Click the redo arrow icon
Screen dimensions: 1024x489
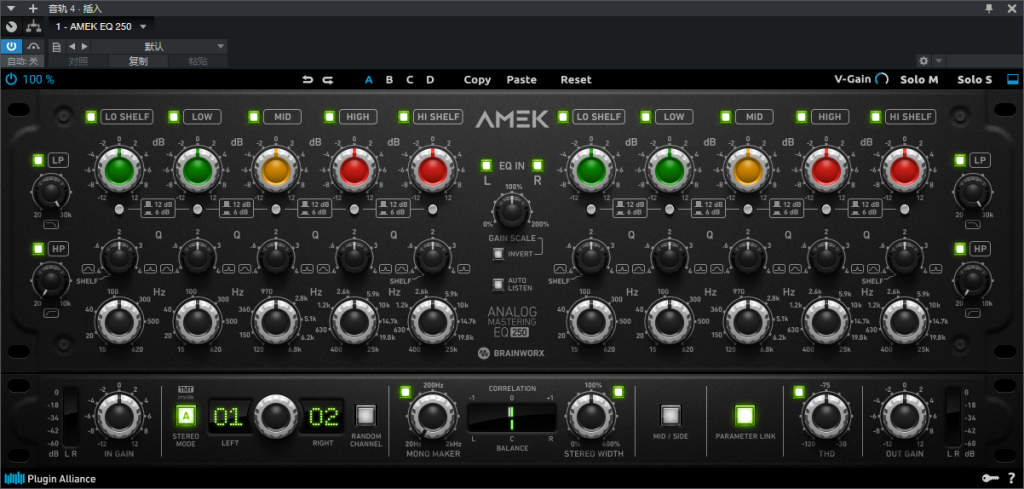tap(328, 80)
